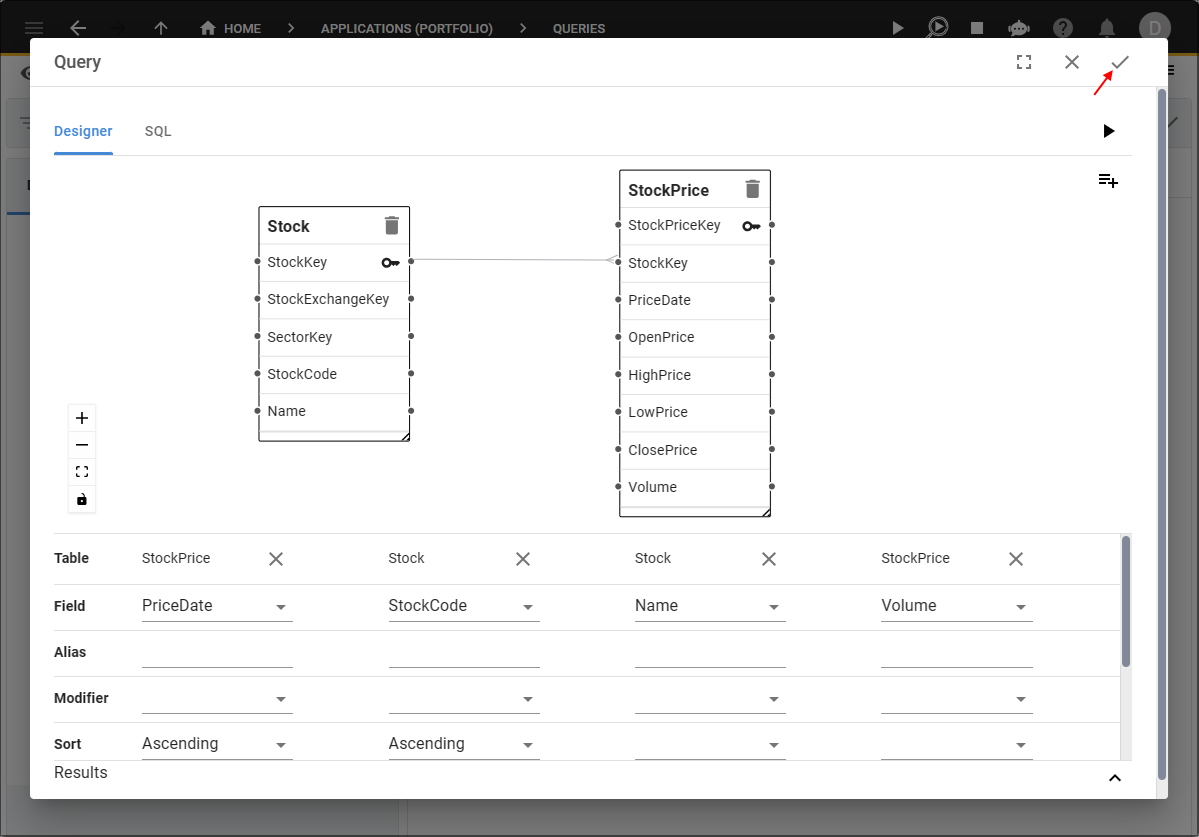Zoom in on the designer canvas

(82, 418)
